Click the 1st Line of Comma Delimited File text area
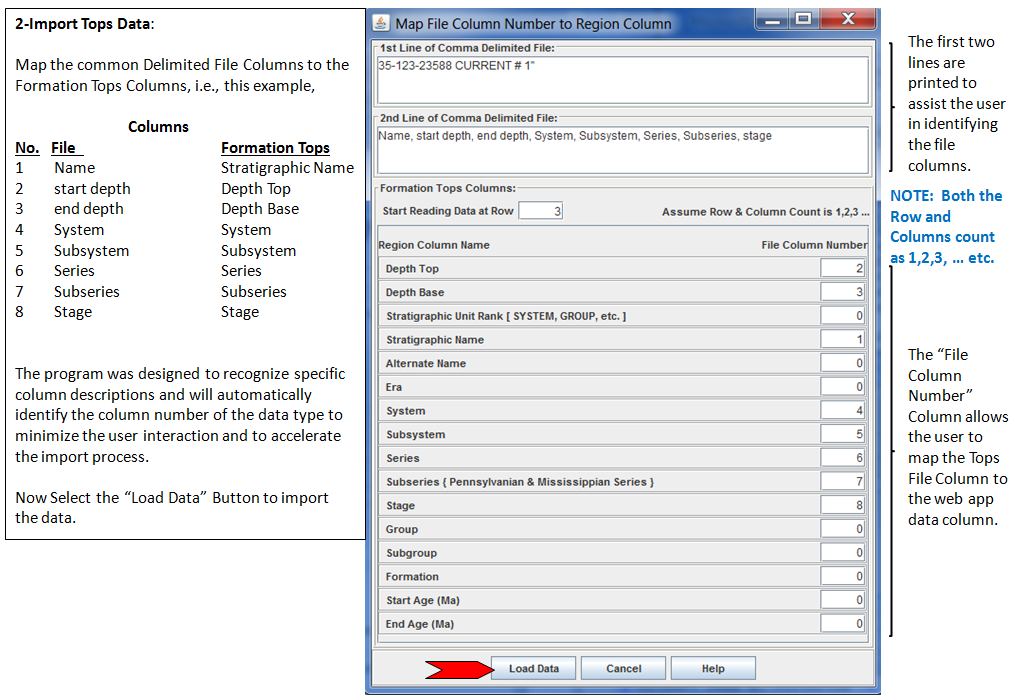The width and height of the screenshot is (1017, 700). point(623,80)
